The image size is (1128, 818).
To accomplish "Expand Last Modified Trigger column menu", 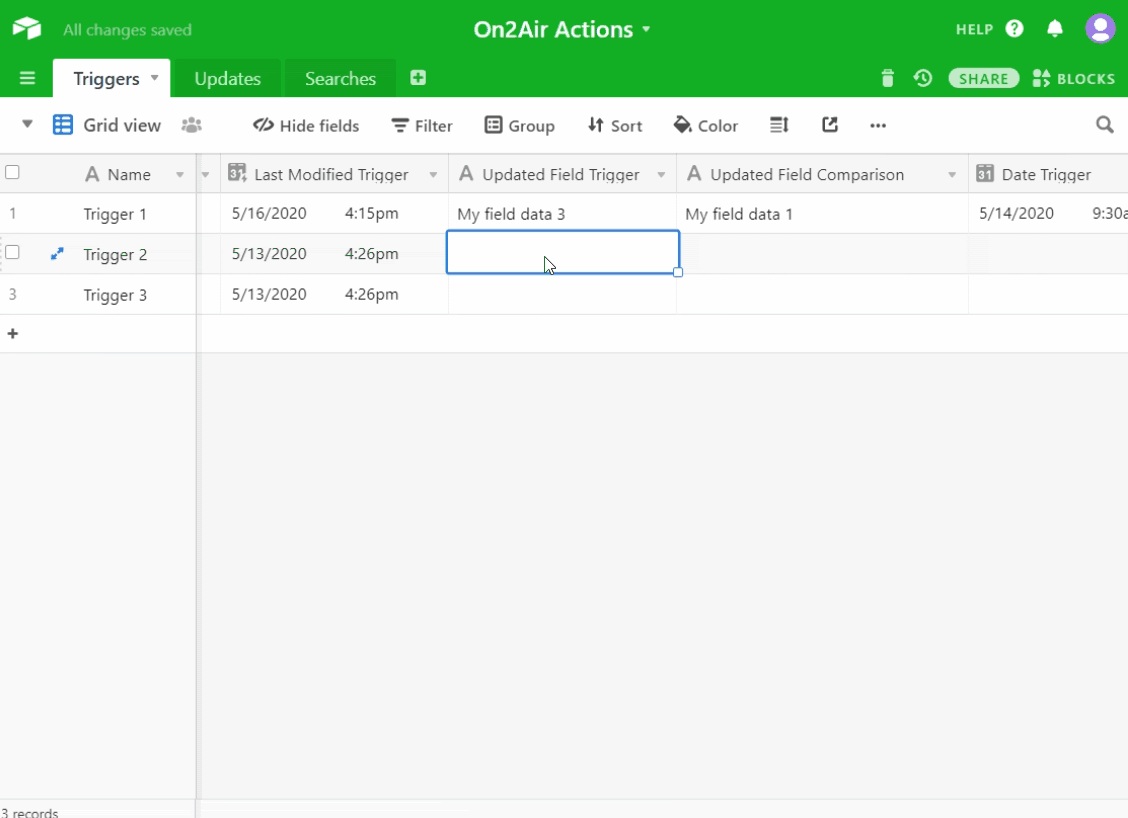I will (433, 175).
